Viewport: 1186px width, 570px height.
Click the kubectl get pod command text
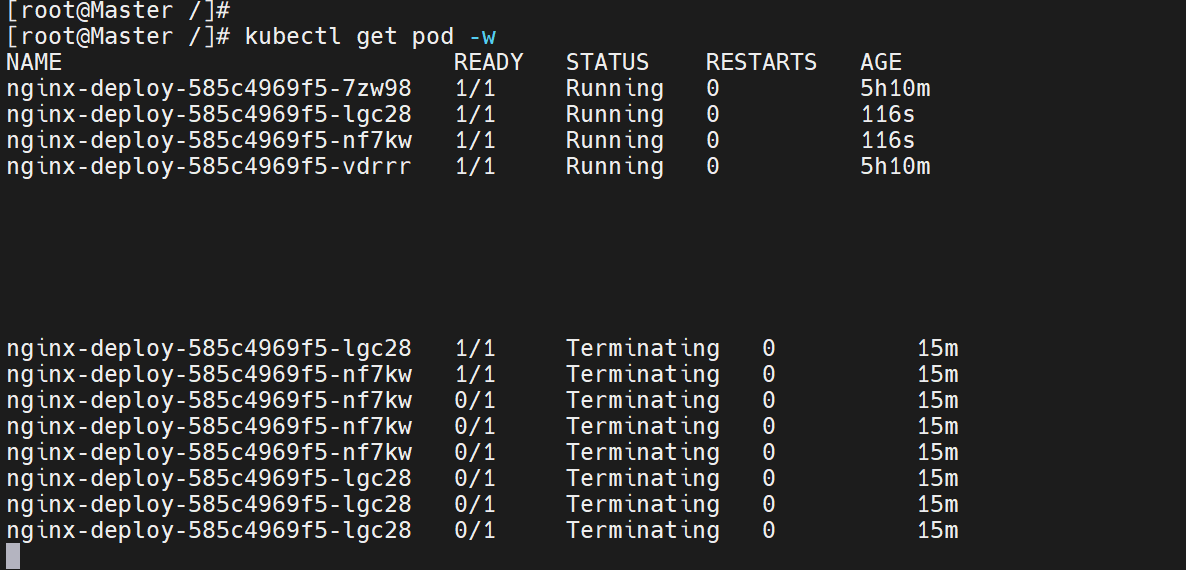point(349,36)
